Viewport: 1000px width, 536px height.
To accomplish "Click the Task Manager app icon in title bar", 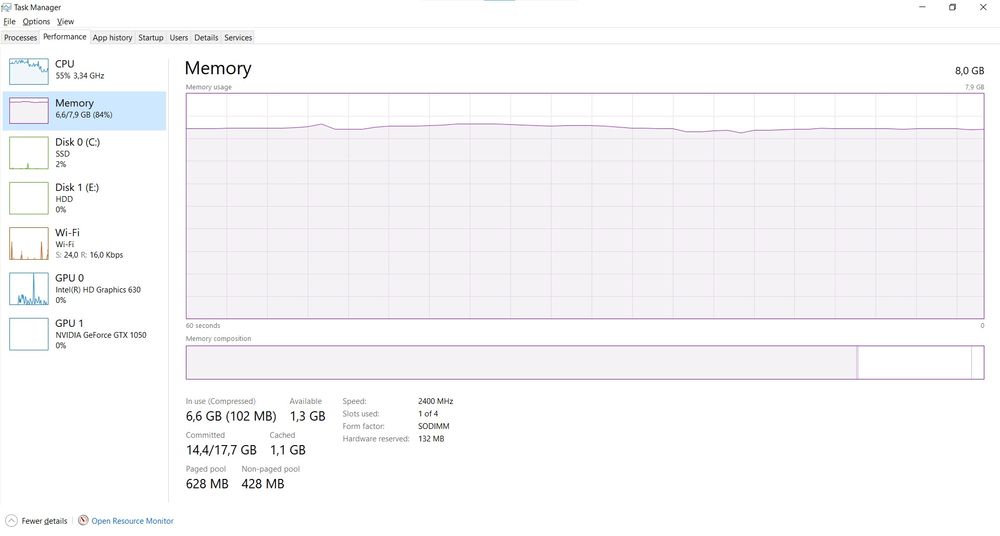I will [7, 7].
